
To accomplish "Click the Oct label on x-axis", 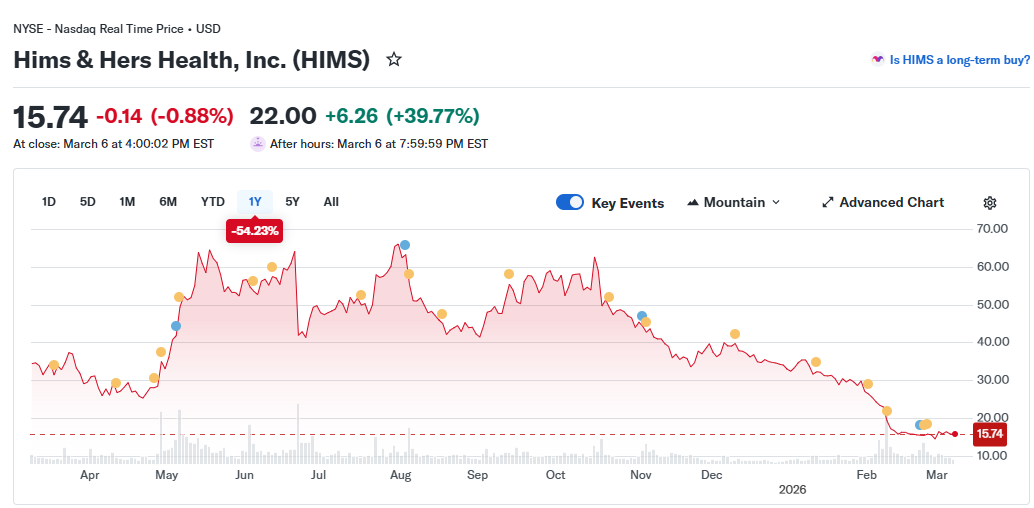I will click(556, 475).
